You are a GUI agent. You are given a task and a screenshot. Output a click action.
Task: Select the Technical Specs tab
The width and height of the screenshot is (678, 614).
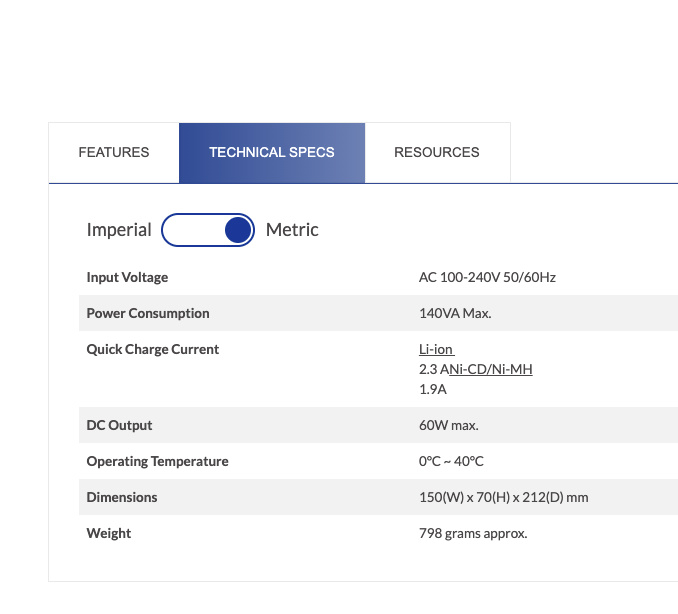tap(272, 153)
